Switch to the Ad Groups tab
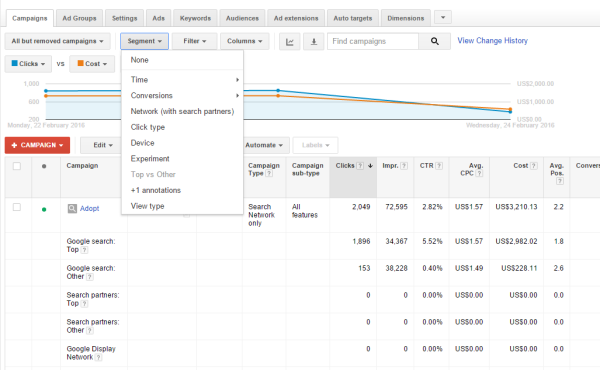The width and height of the screenshot is (600, 370). point(80,18)
